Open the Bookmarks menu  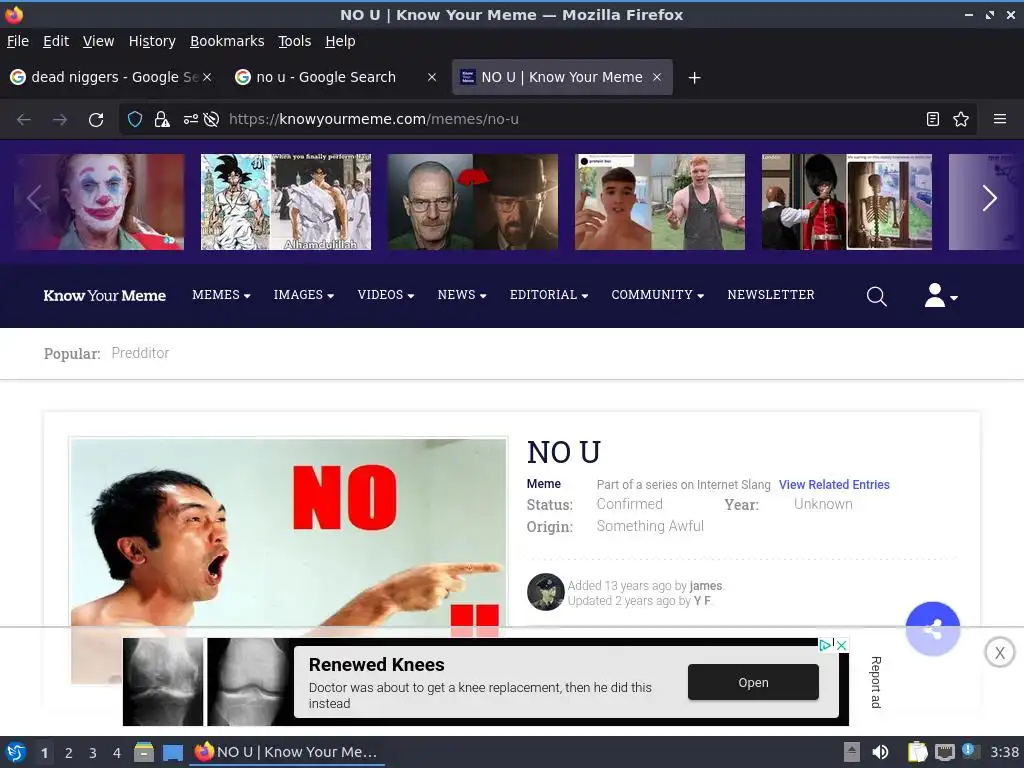[x=227, y=41]
